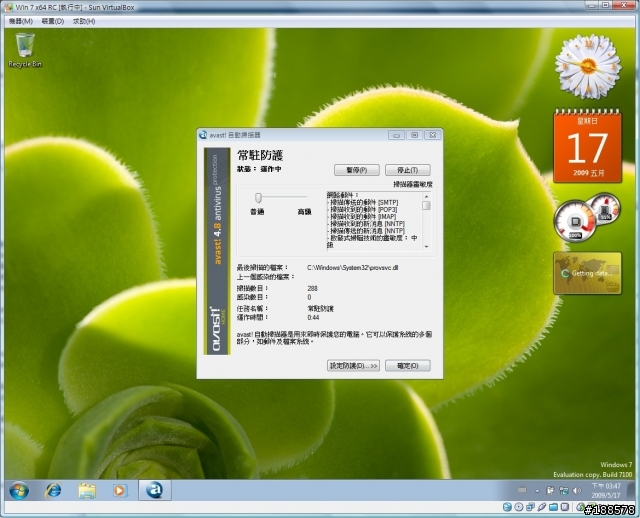Select the [POP3] line in provider list

pos(362,209)
